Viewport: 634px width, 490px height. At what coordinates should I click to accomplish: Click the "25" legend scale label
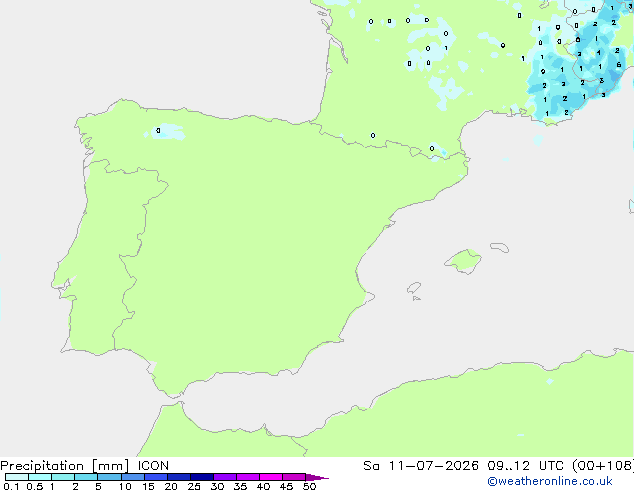pos(194,486)
